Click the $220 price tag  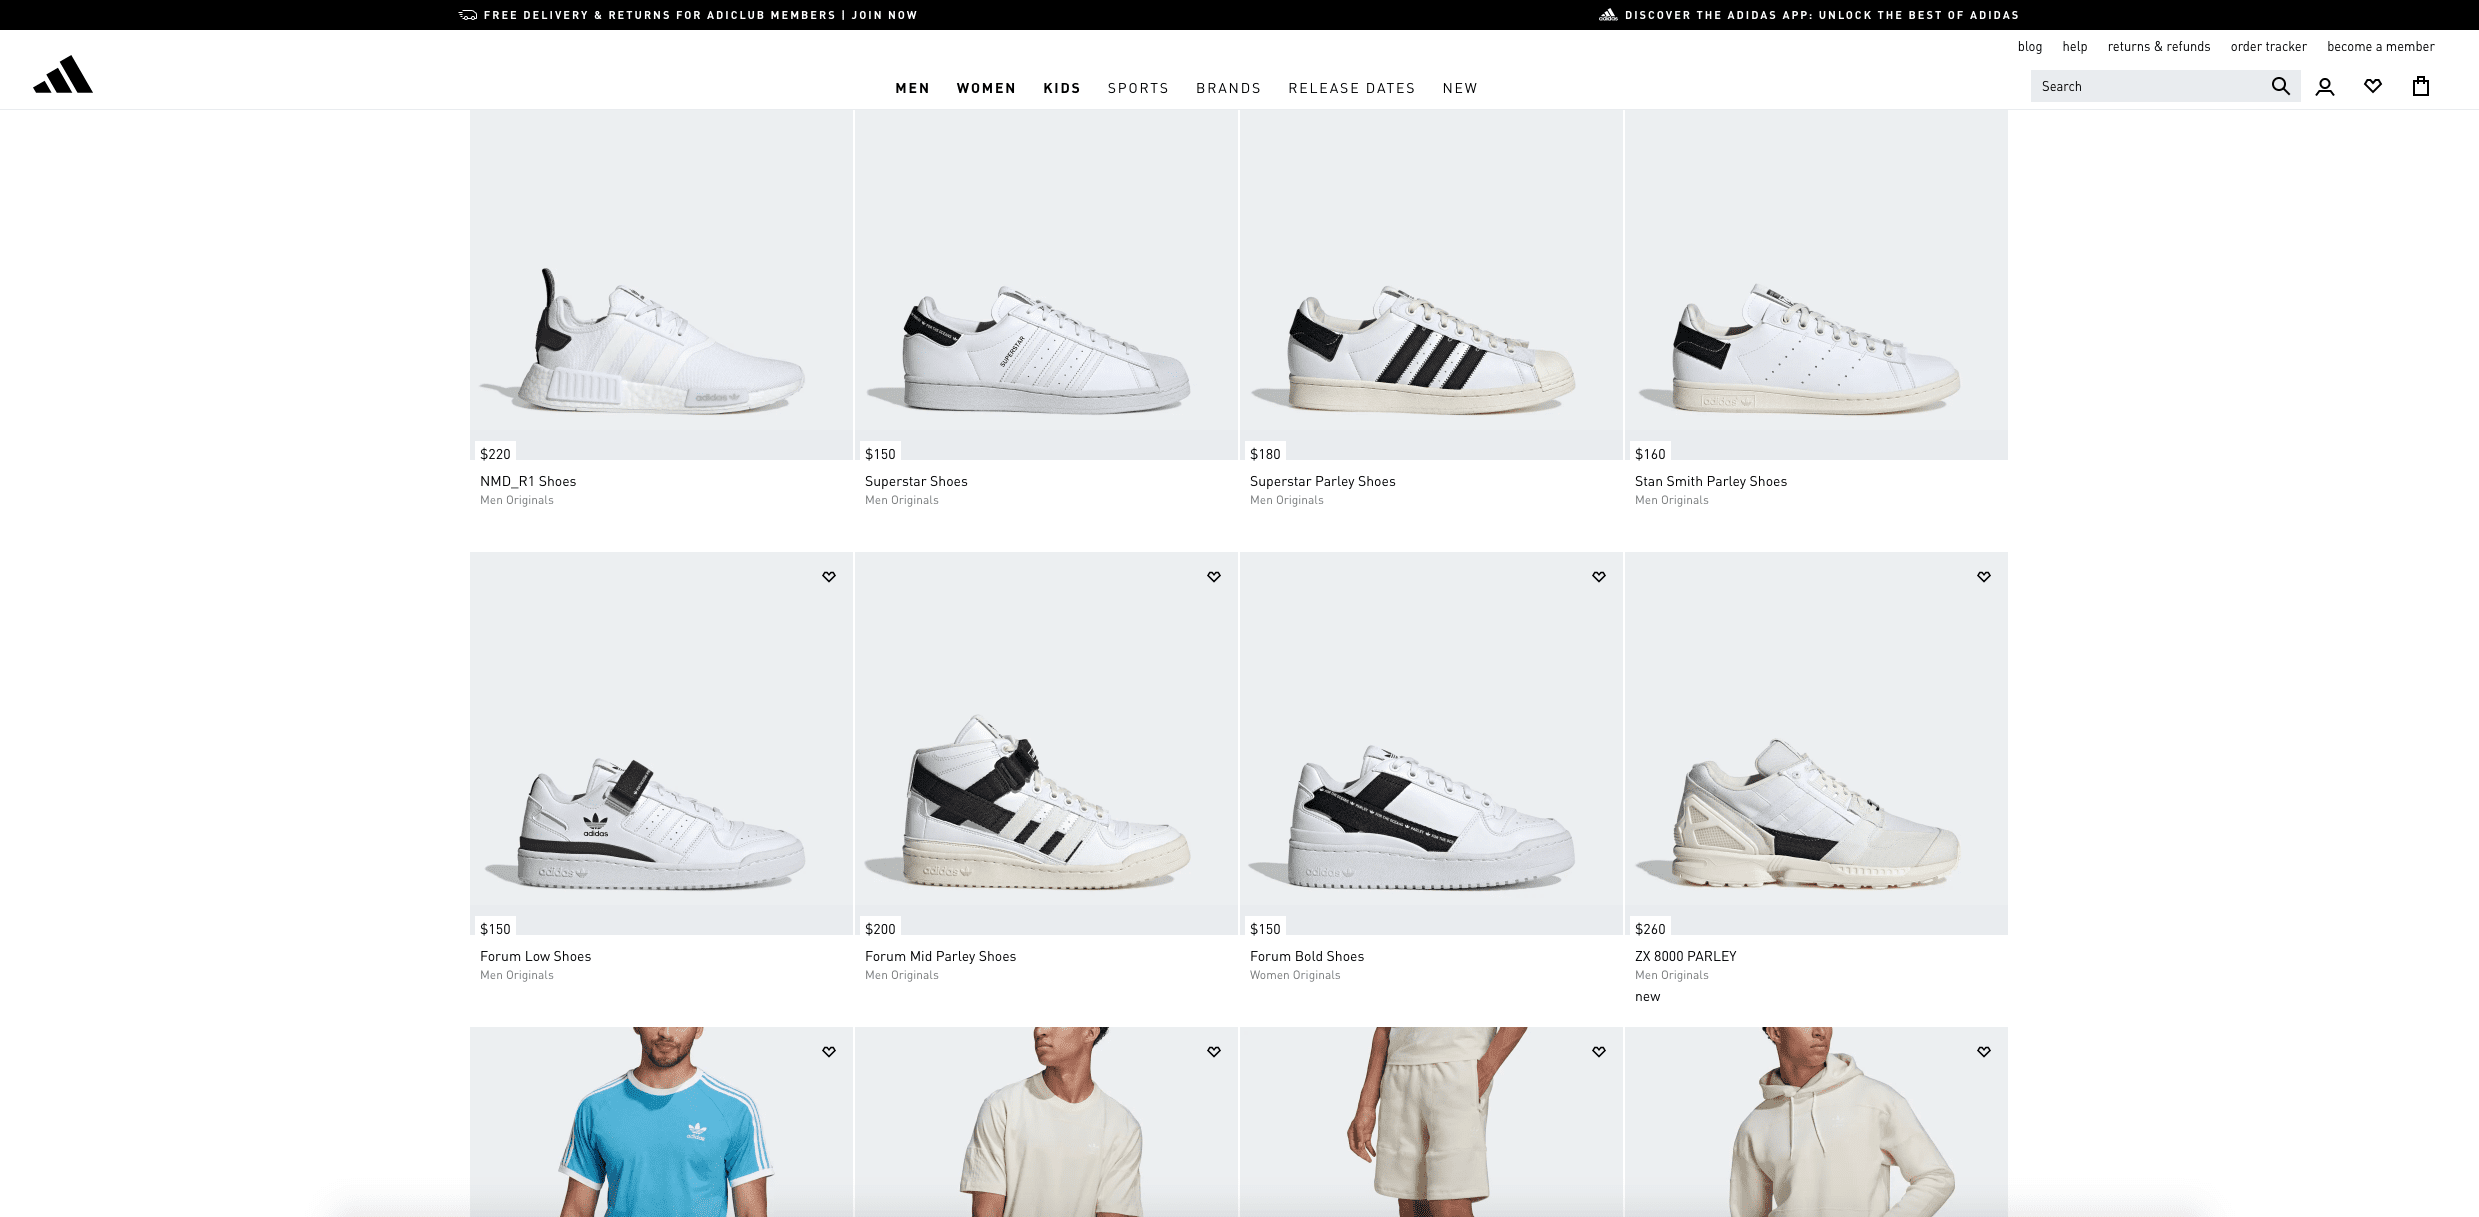pos(495,454)
